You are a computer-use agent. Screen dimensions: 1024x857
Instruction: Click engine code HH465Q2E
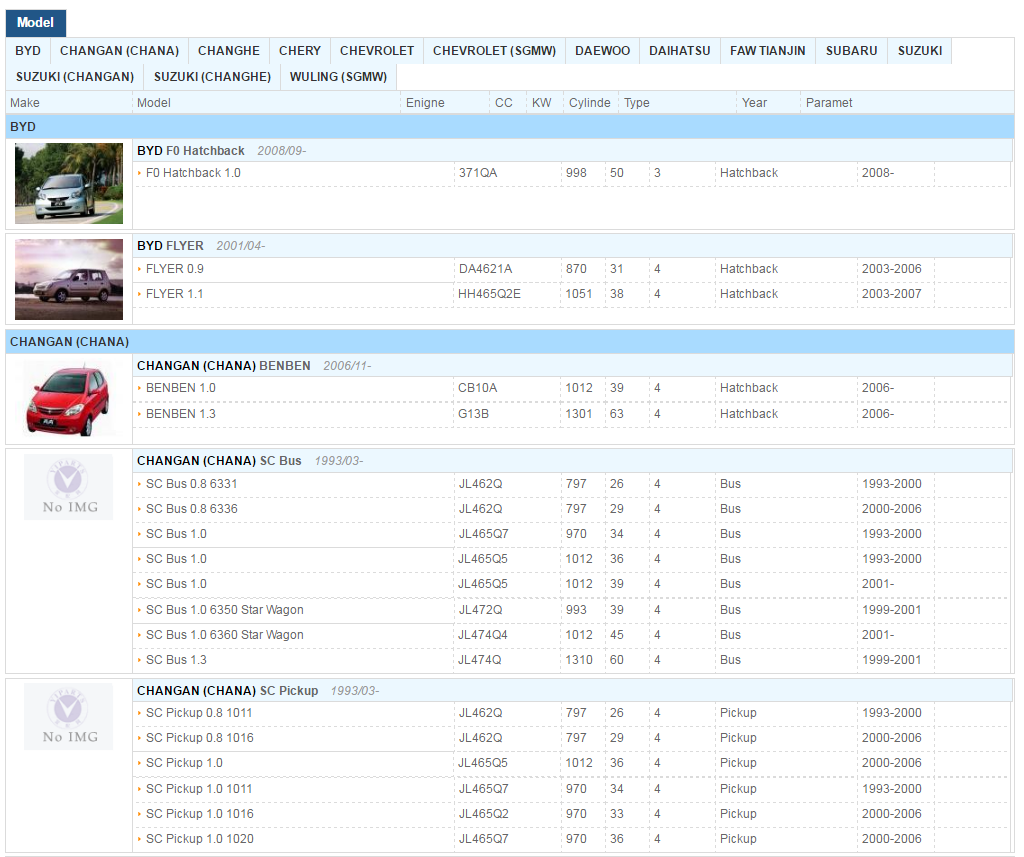[x=489, y=294]
